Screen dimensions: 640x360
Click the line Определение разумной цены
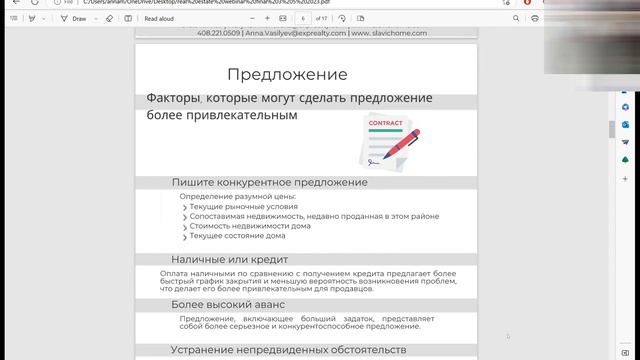tap(238, 196)
